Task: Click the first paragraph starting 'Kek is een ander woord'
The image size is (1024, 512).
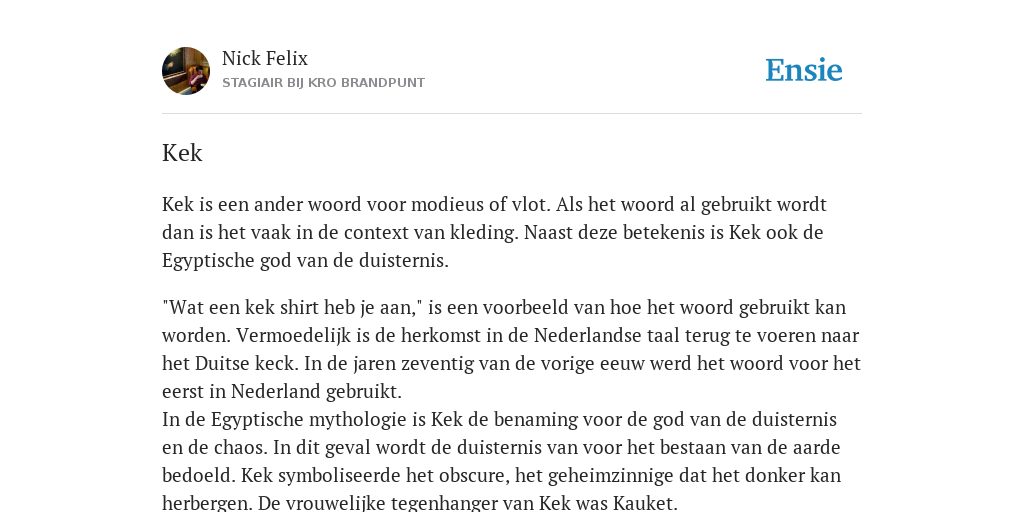Action: 494,232
